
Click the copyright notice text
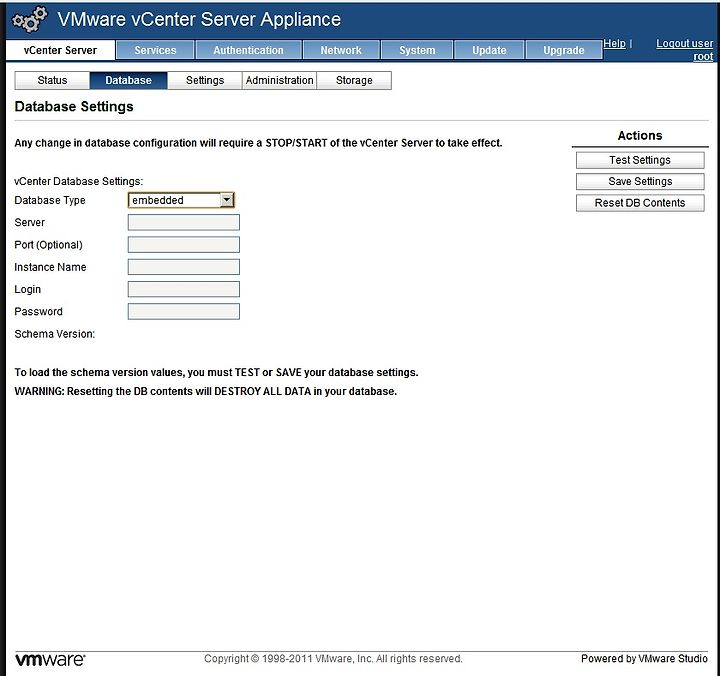[x=333, y=659]
